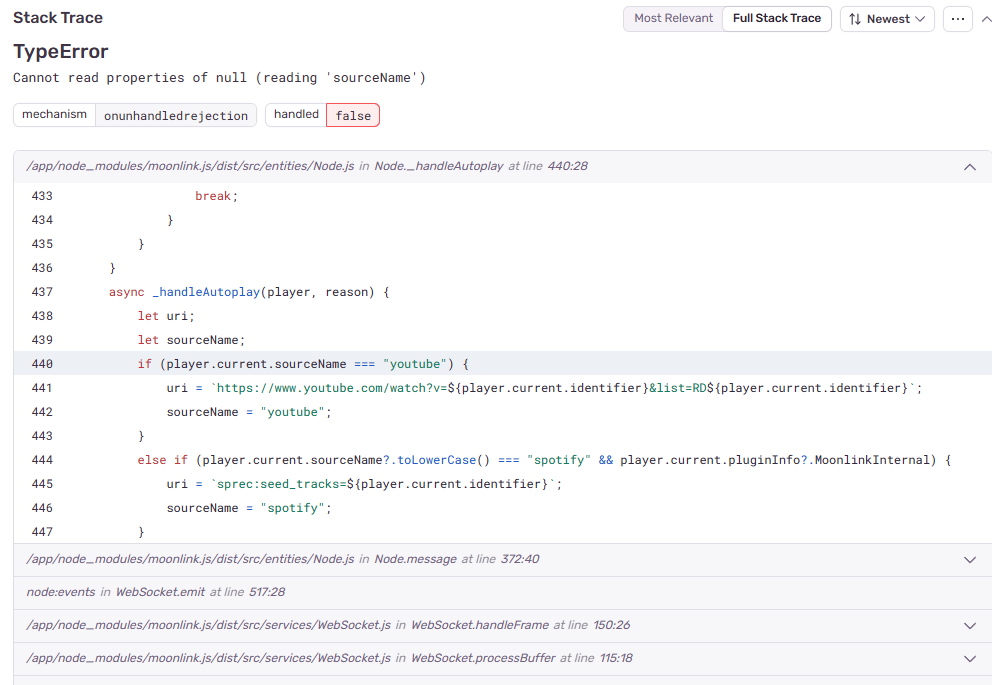Click the TypeError heading

pos(61,52)
